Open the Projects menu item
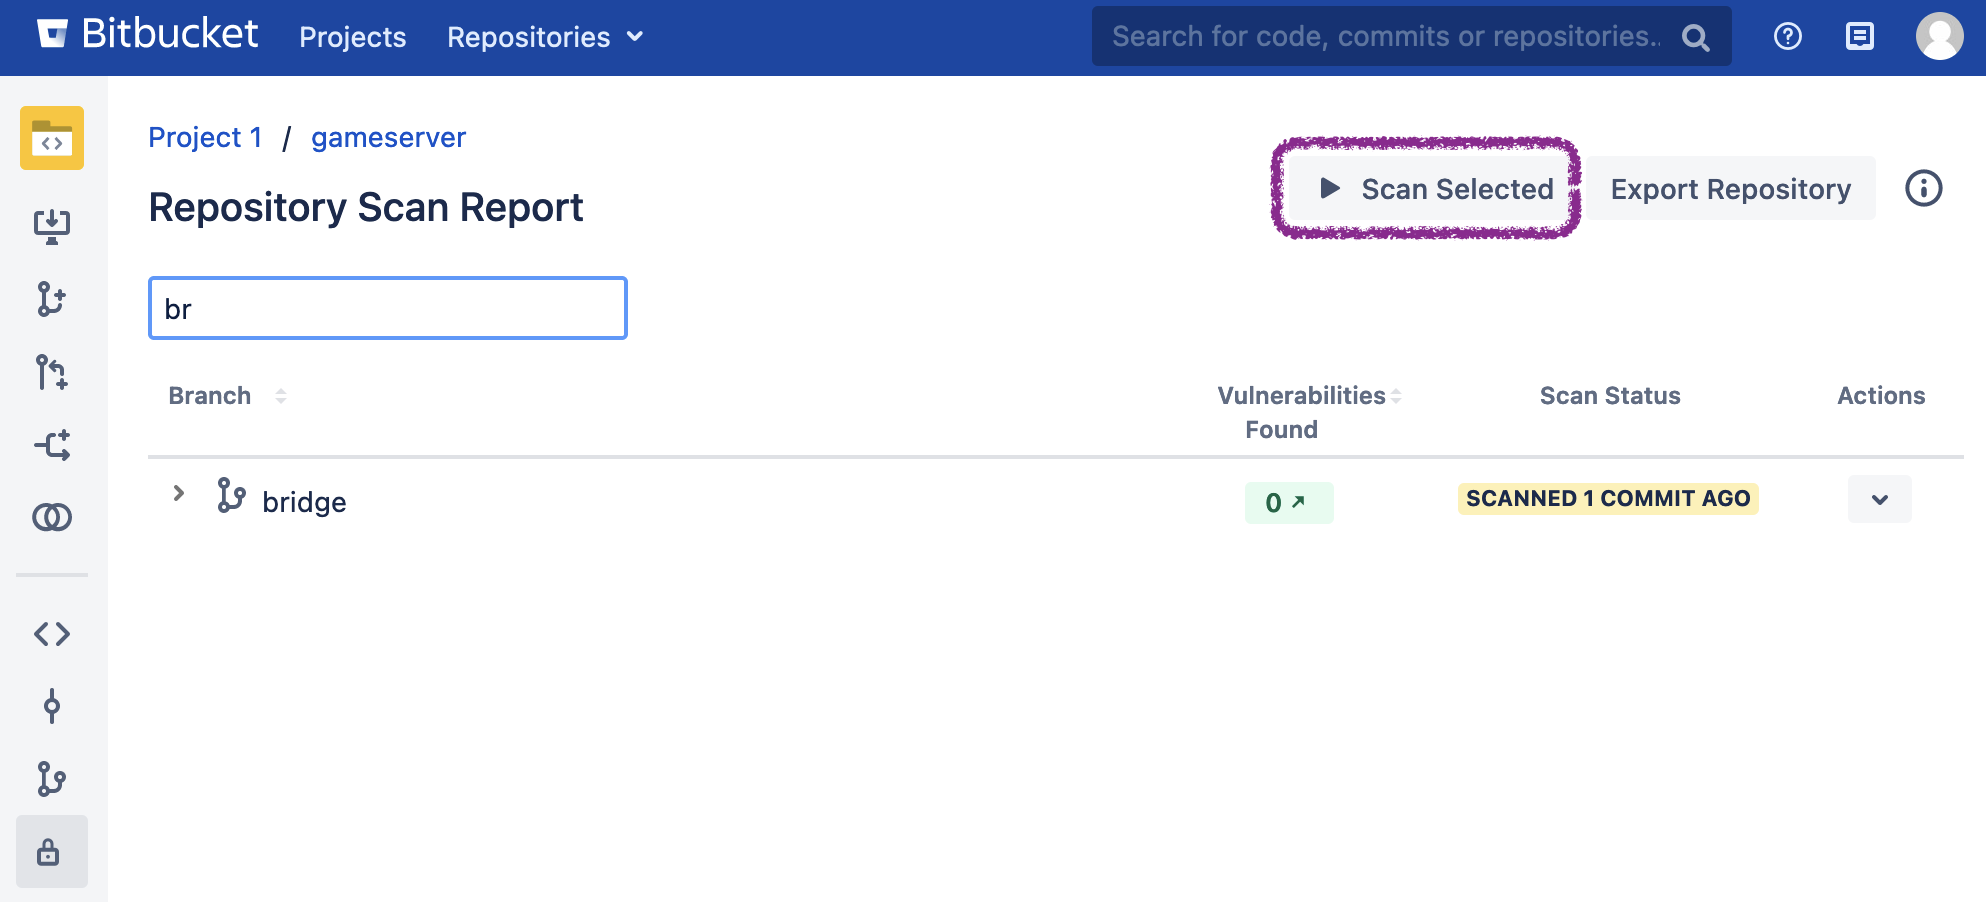Image resolution: width=1986 pixels, height=902 pixels. tap(352, 37)
